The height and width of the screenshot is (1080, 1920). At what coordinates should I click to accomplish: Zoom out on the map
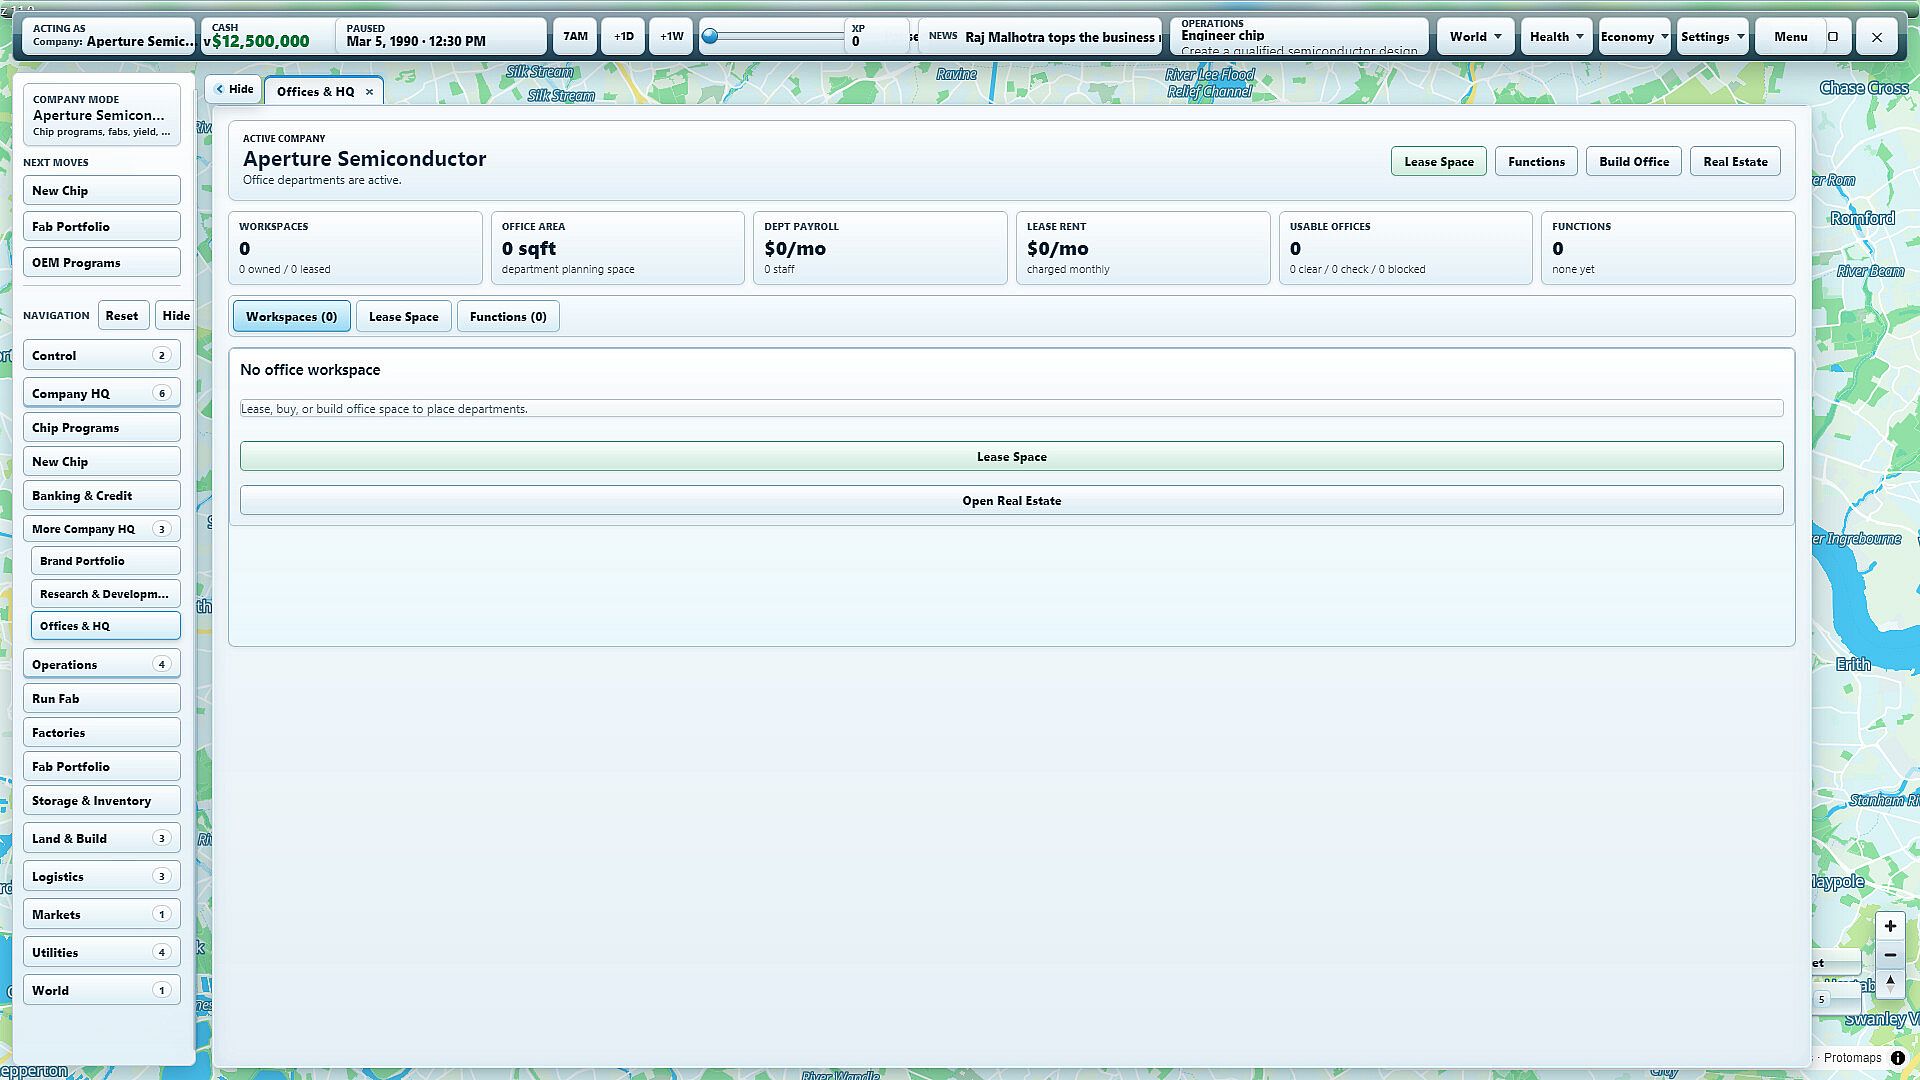pyautogui.click(x=1890, y=955)
